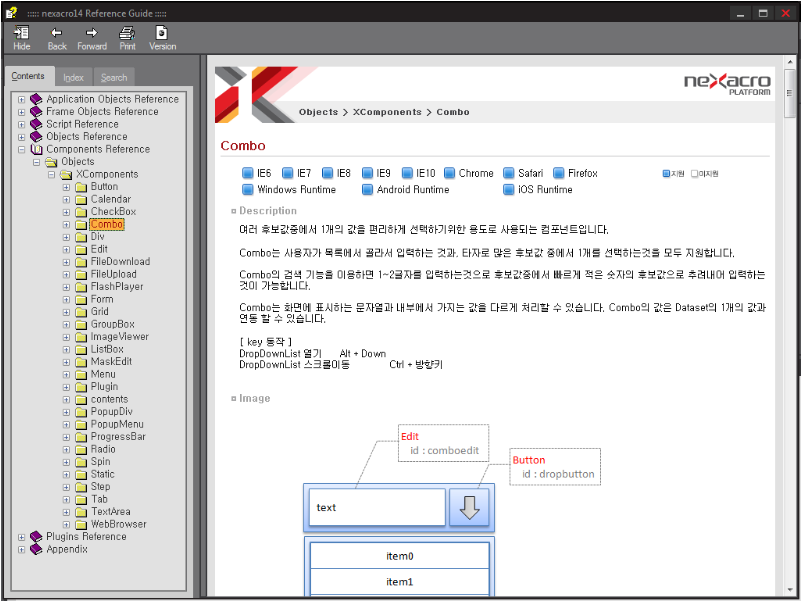Click the Windows Runtime support indicator box
This screenshot has height=602, width=802.
tap(248, 190)
